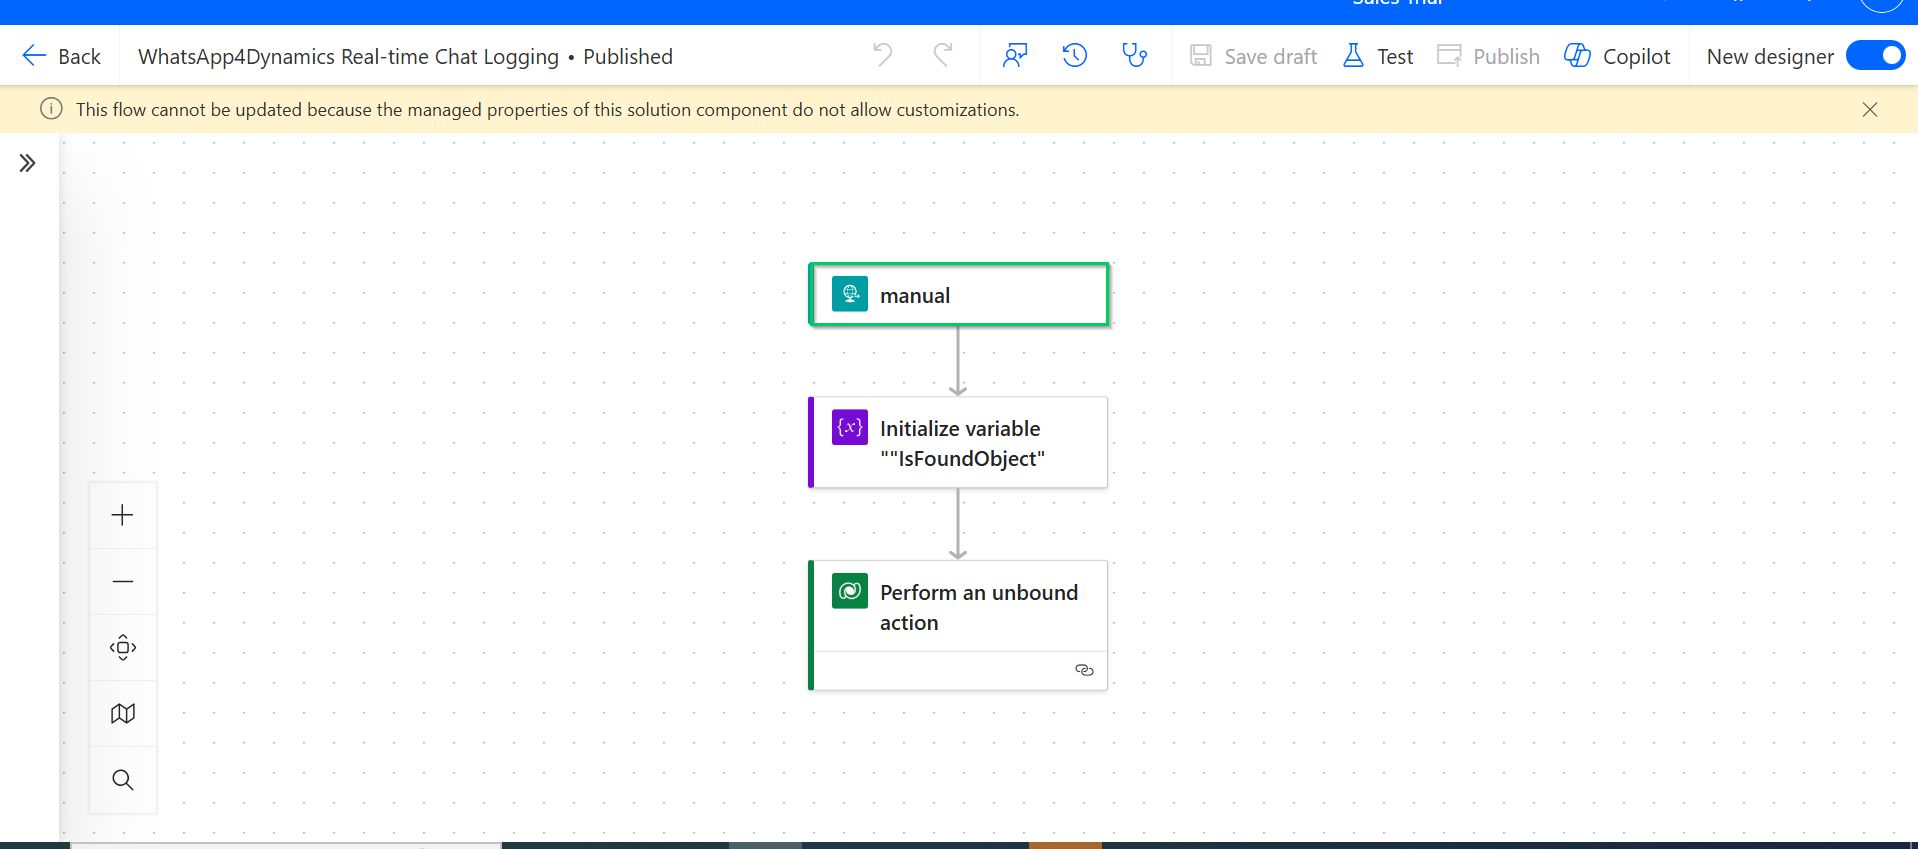Open the Initialize variable IsFoundObject step
This screenshot has height=849, width=1918.
coord(958,443)
